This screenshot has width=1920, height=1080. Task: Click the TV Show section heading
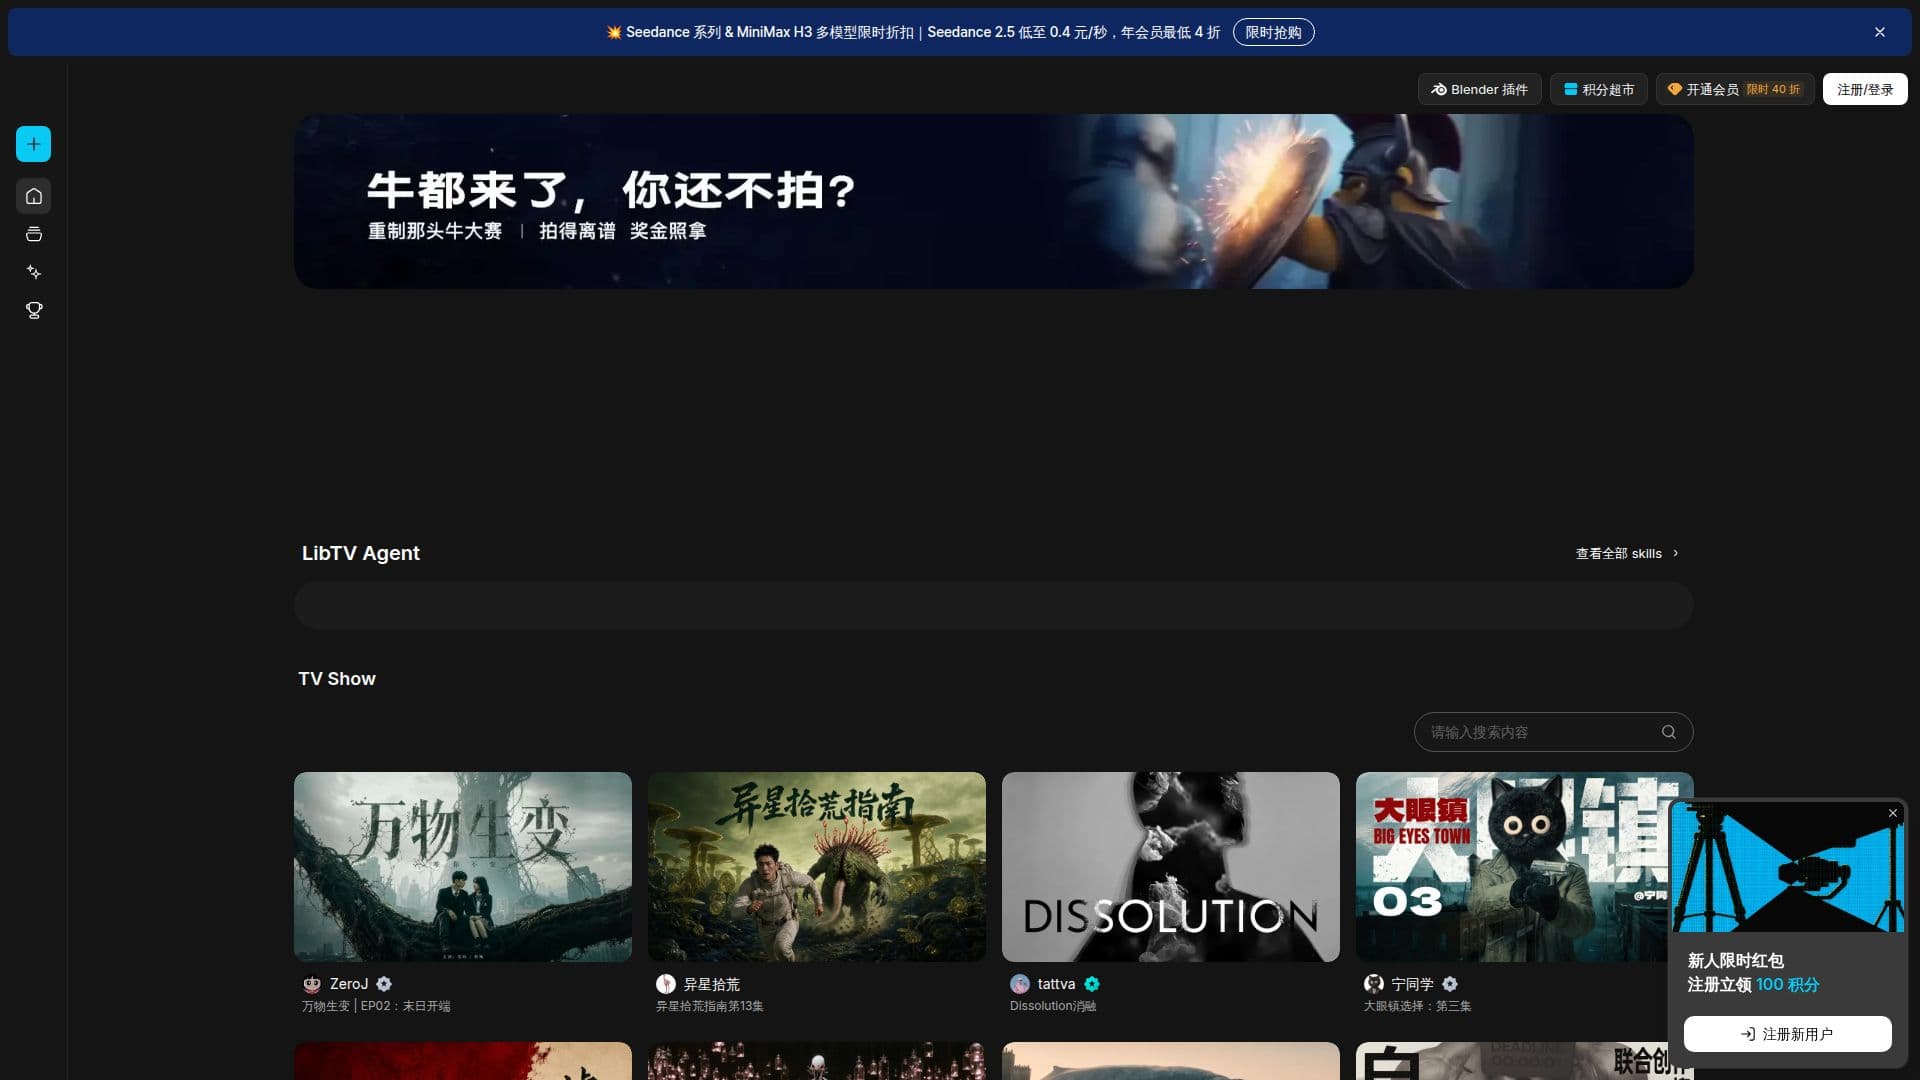tap(337, 679)
